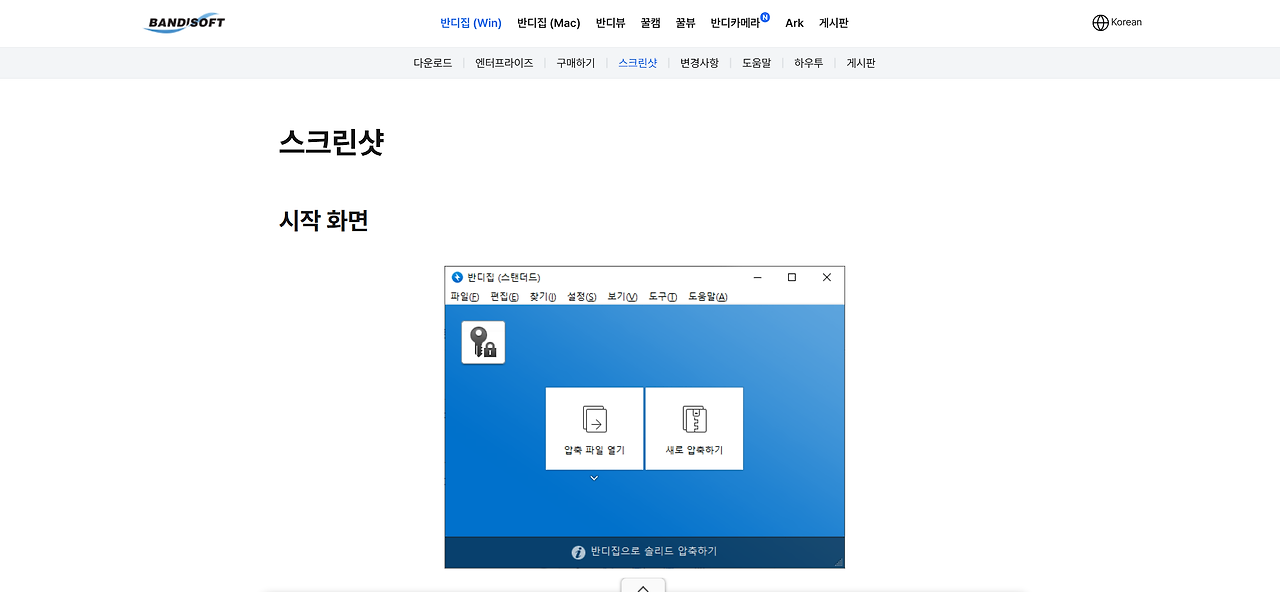Image resolution: width=1280 pixels, height=592 pixels.
Task: Select the 도움말 sub-menu link
Action: coord(756,63)
